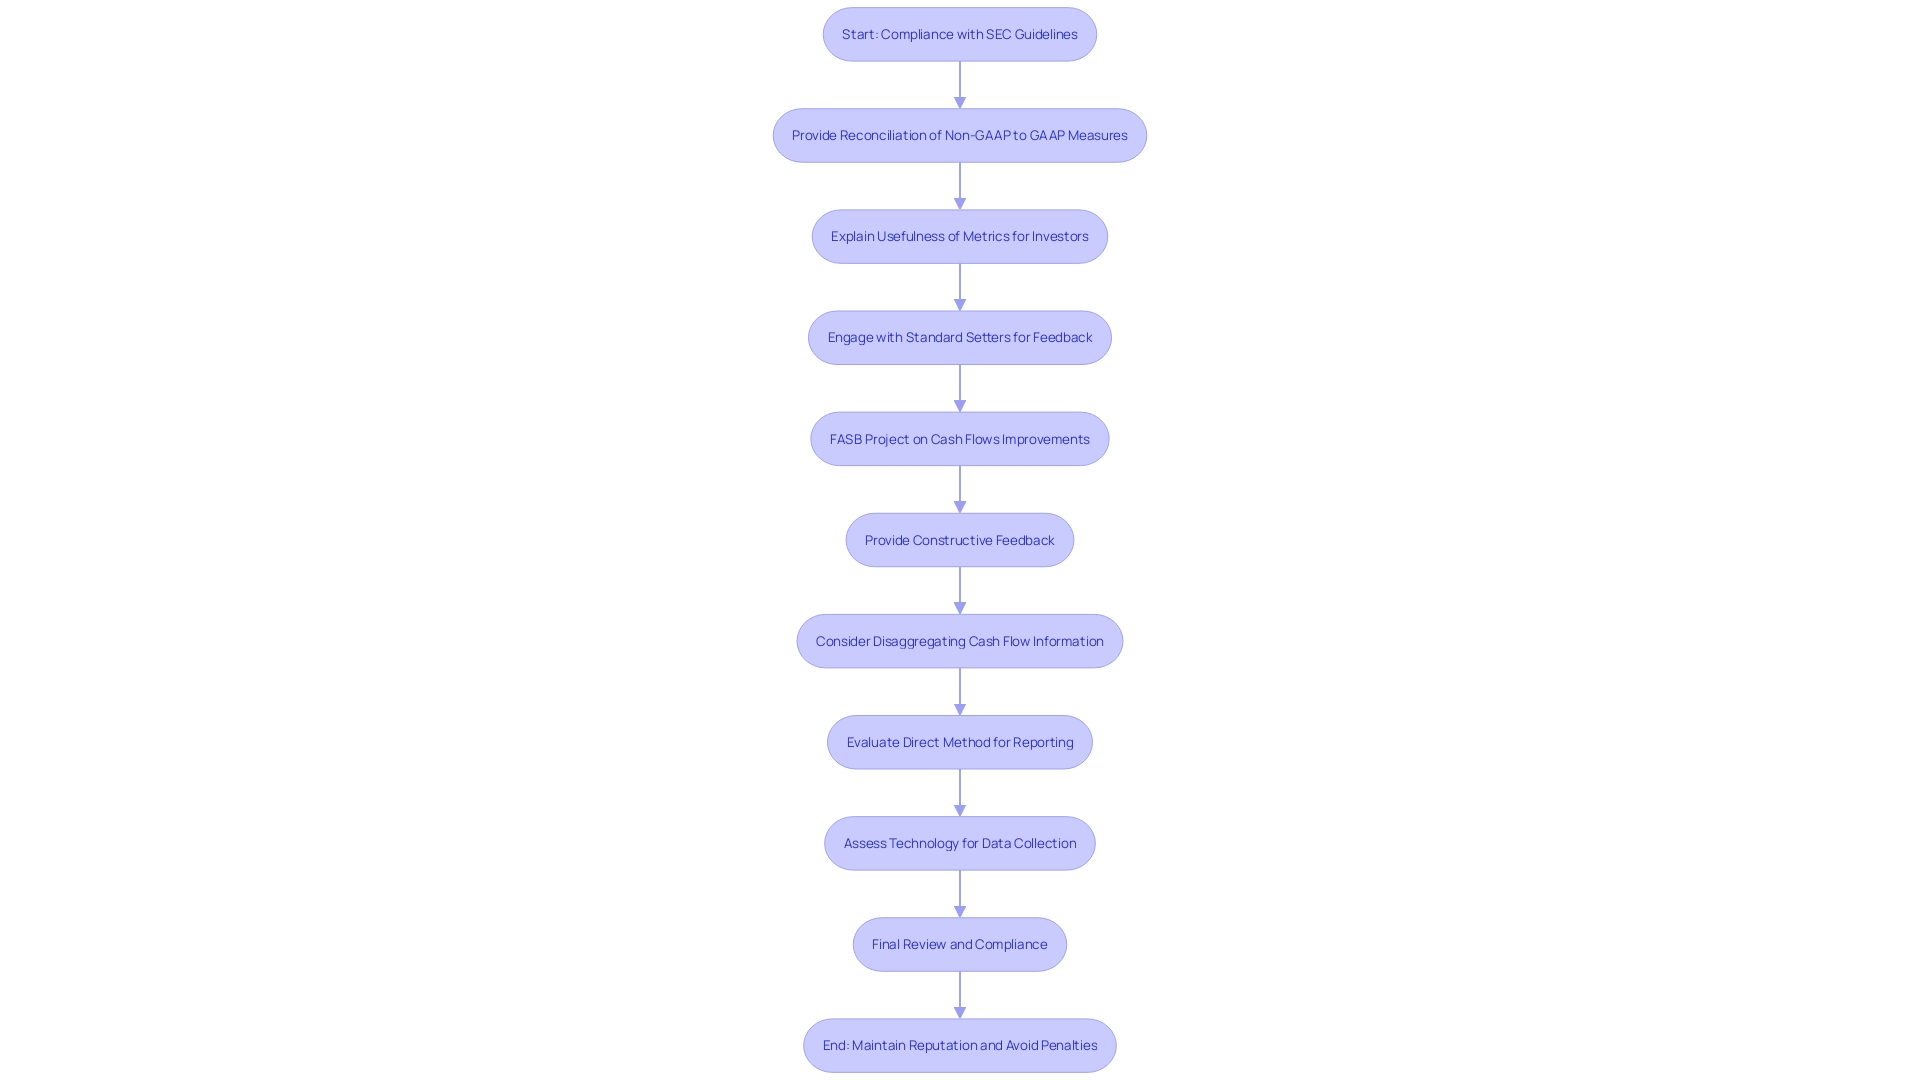Click the Start Compliance with SEC Guidelines node
Image resolution: width=1920 pixels, height=1080 pixels.
(x=959, y=33)
